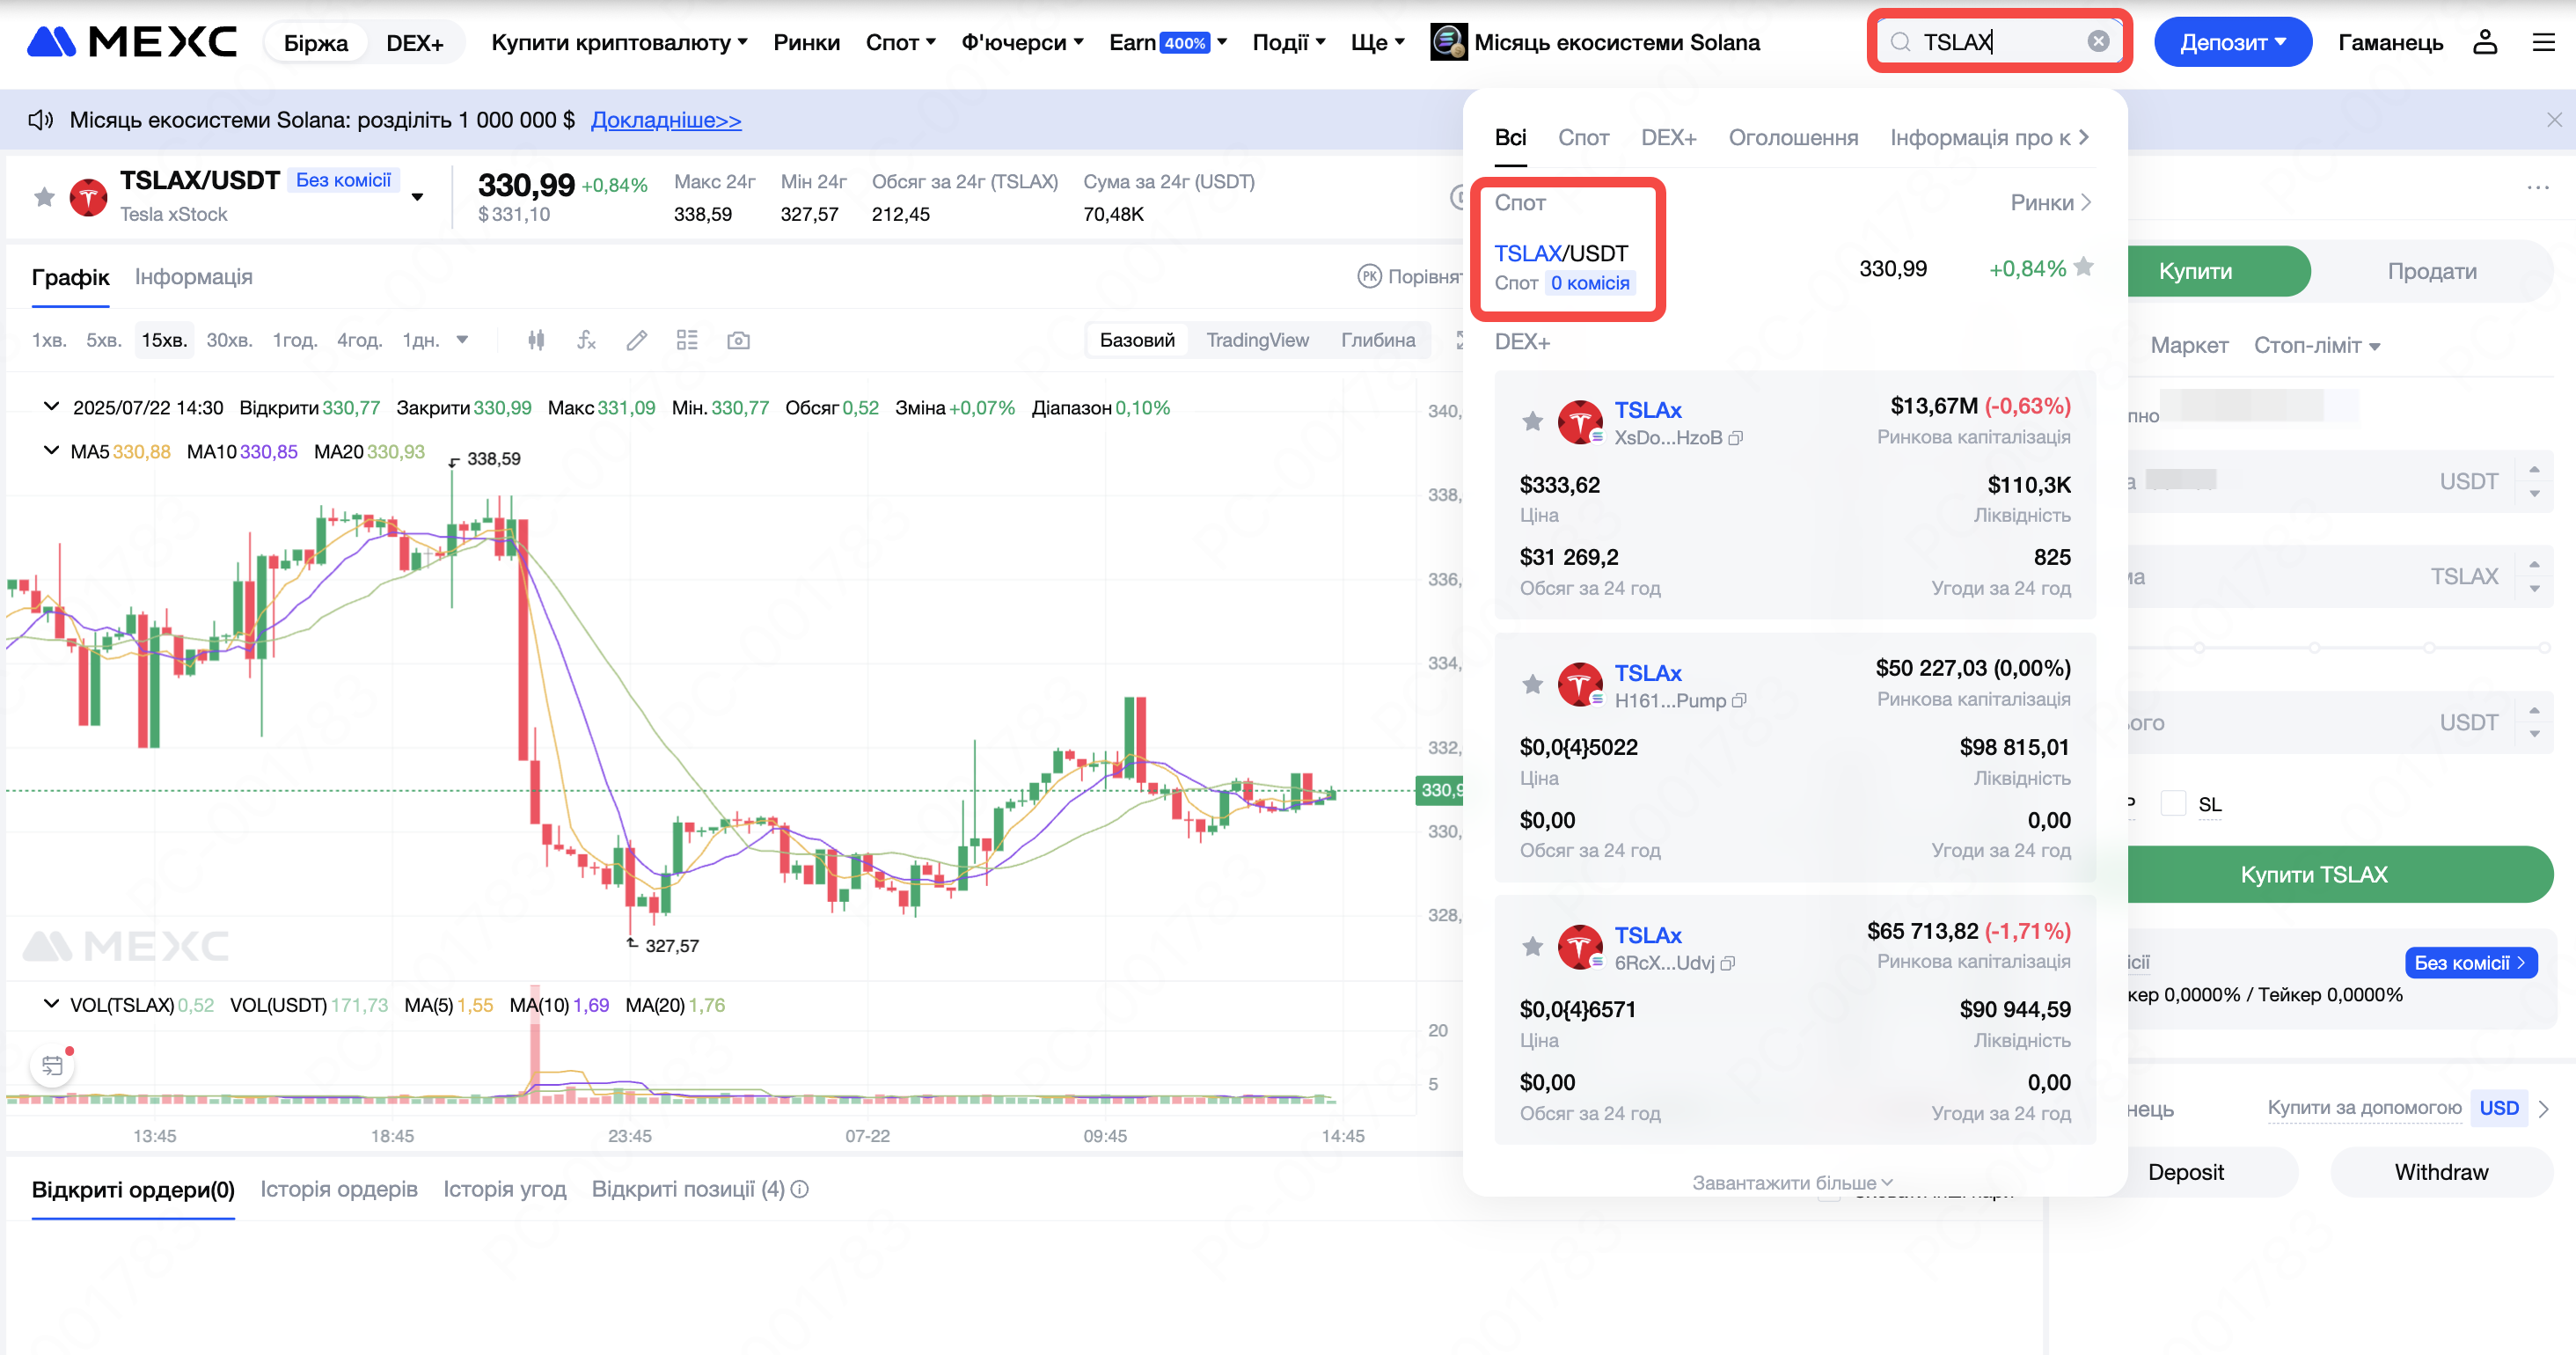This screenshot has height=1355, width=2576.
Task: Click the info icon by Відкриті позиції
Action: click(x=800, y=1189)
